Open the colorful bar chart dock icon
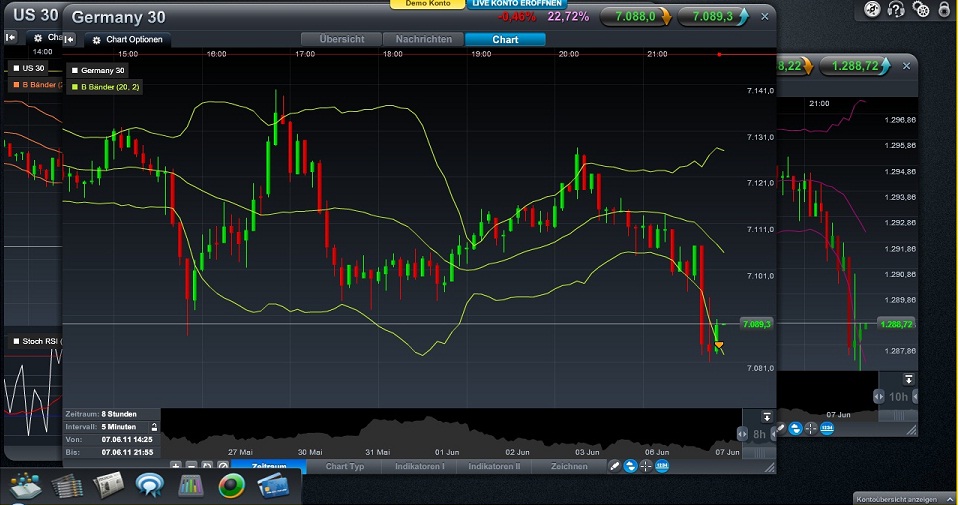 click(190, 486)
